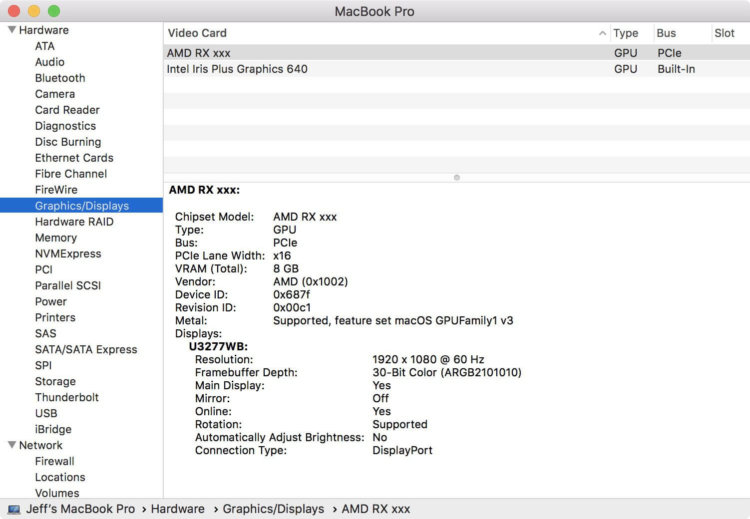This screenshot has height=519, width=750.
Task: Go to Graphics/Displays in path bar
Action: pos(273,509)
